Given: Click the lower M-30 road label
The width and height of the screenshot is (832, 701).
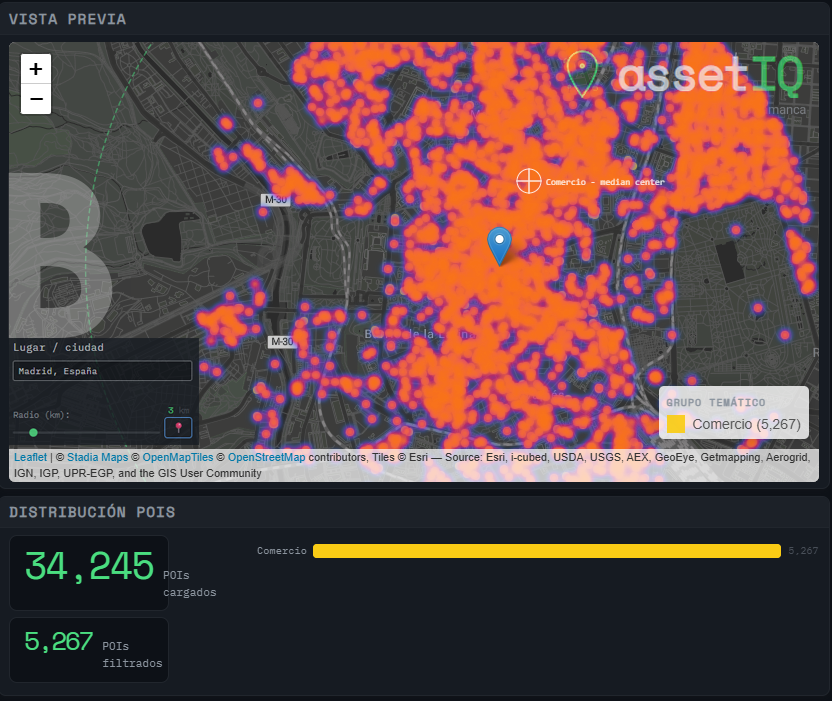Looking at the screenshot, I should pyautogui.click(x=281, y=342).
